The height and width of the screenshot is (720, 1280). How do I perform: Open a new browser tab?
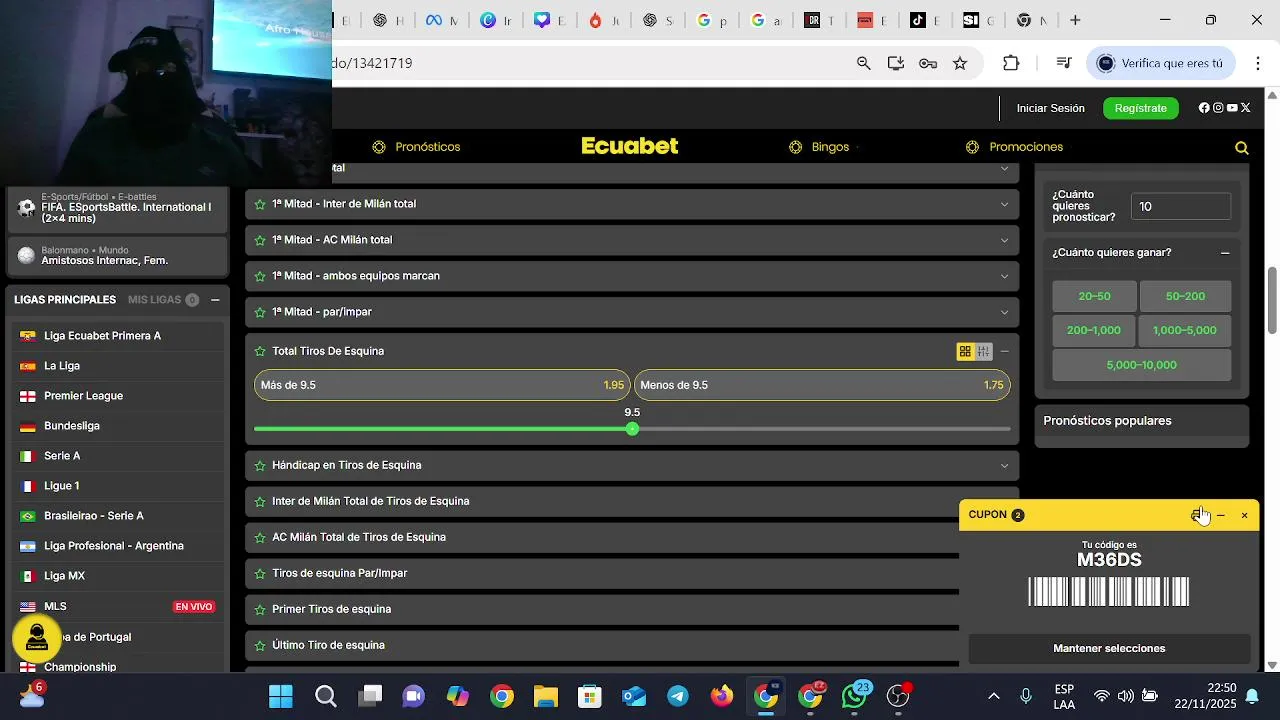click(1075, 20)
